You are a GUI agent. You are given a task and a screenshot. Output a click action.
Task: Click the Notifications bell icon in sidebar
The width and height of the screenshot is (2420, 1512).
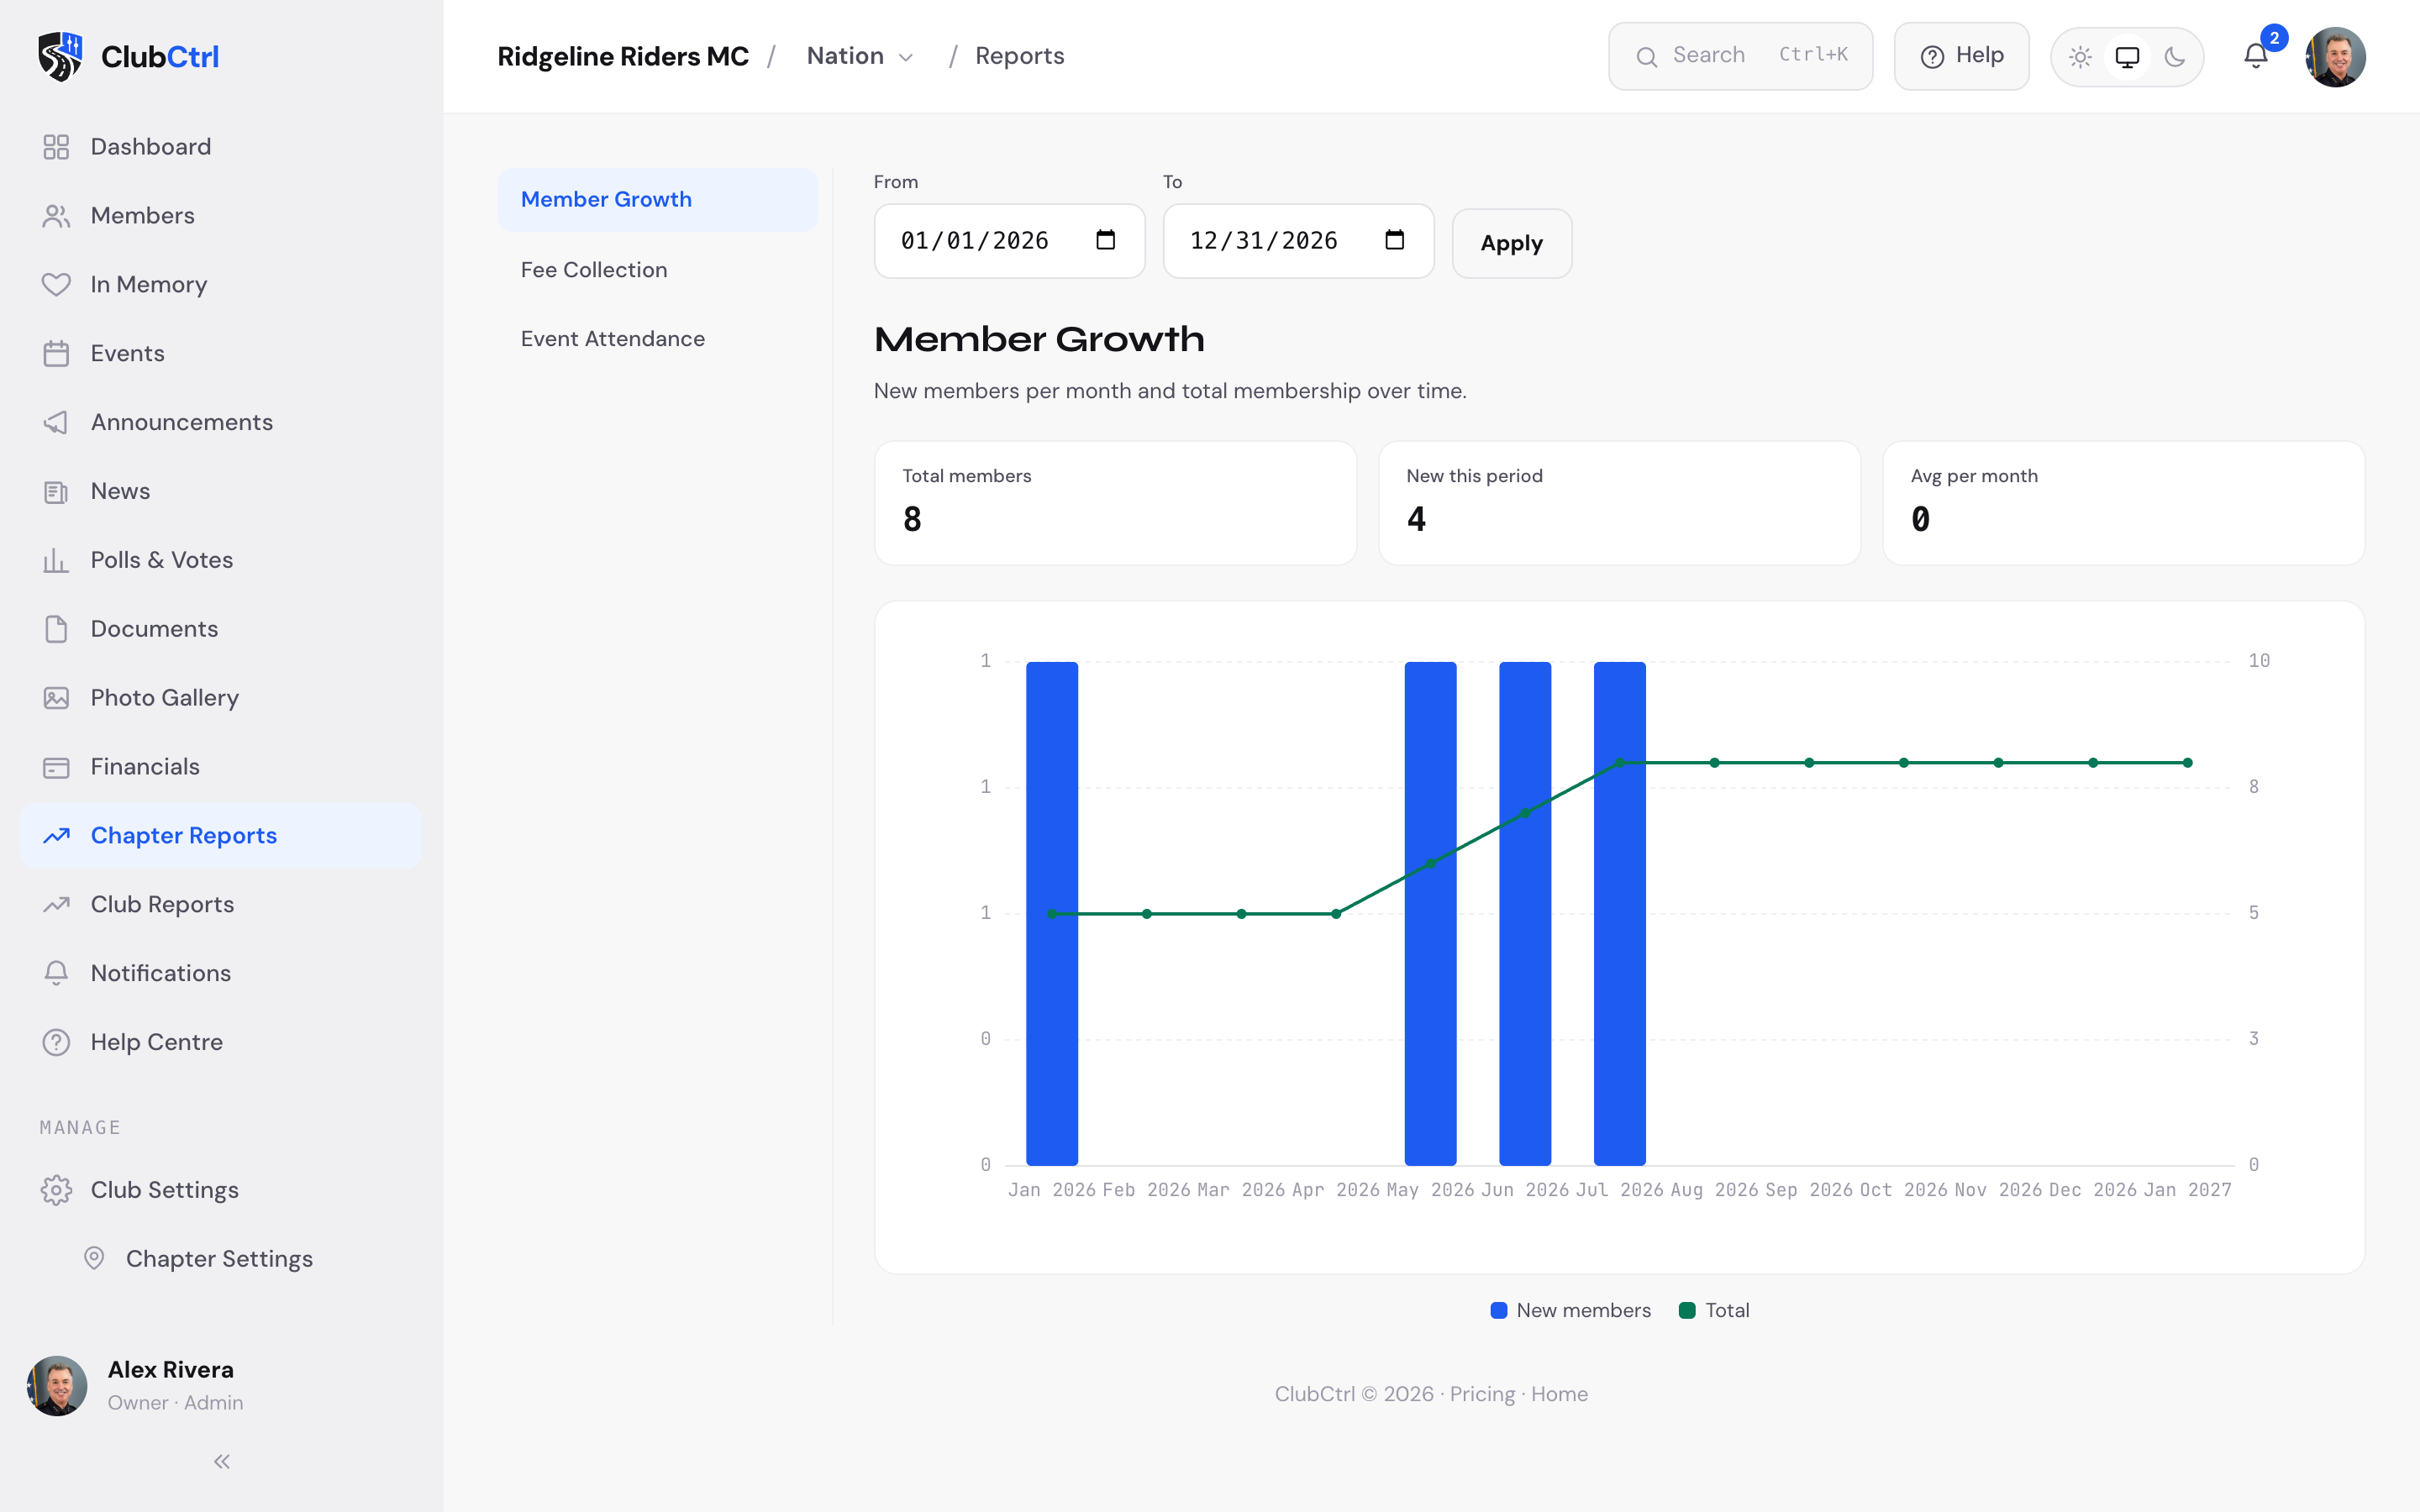tap(56, 973)
